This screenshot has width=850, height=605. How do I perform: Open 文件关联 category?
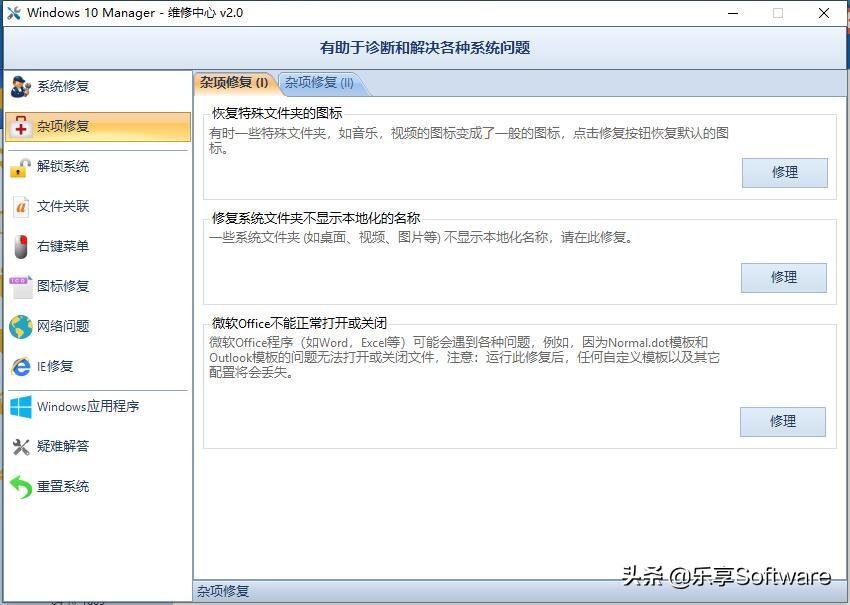[98, 207]
